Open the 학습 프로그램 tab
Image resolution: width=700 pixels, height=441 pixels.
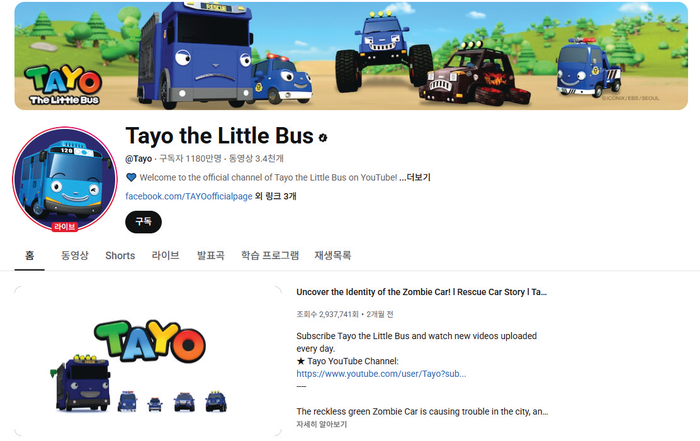click(270, 255)
